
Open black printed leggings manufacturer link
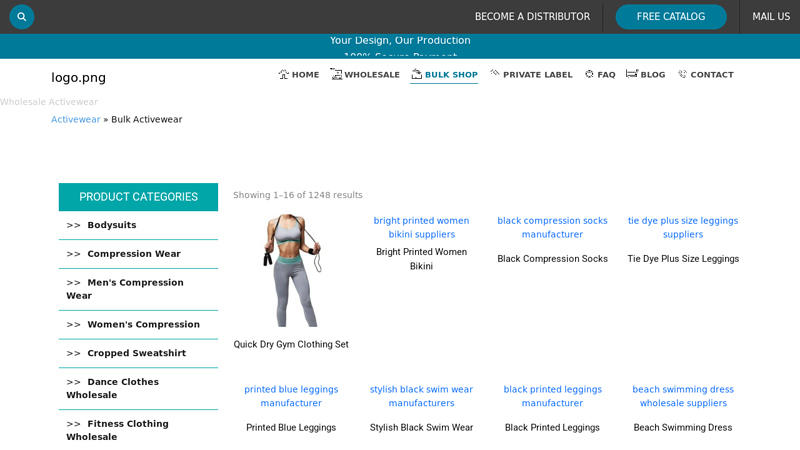click(x=552, y=396)
